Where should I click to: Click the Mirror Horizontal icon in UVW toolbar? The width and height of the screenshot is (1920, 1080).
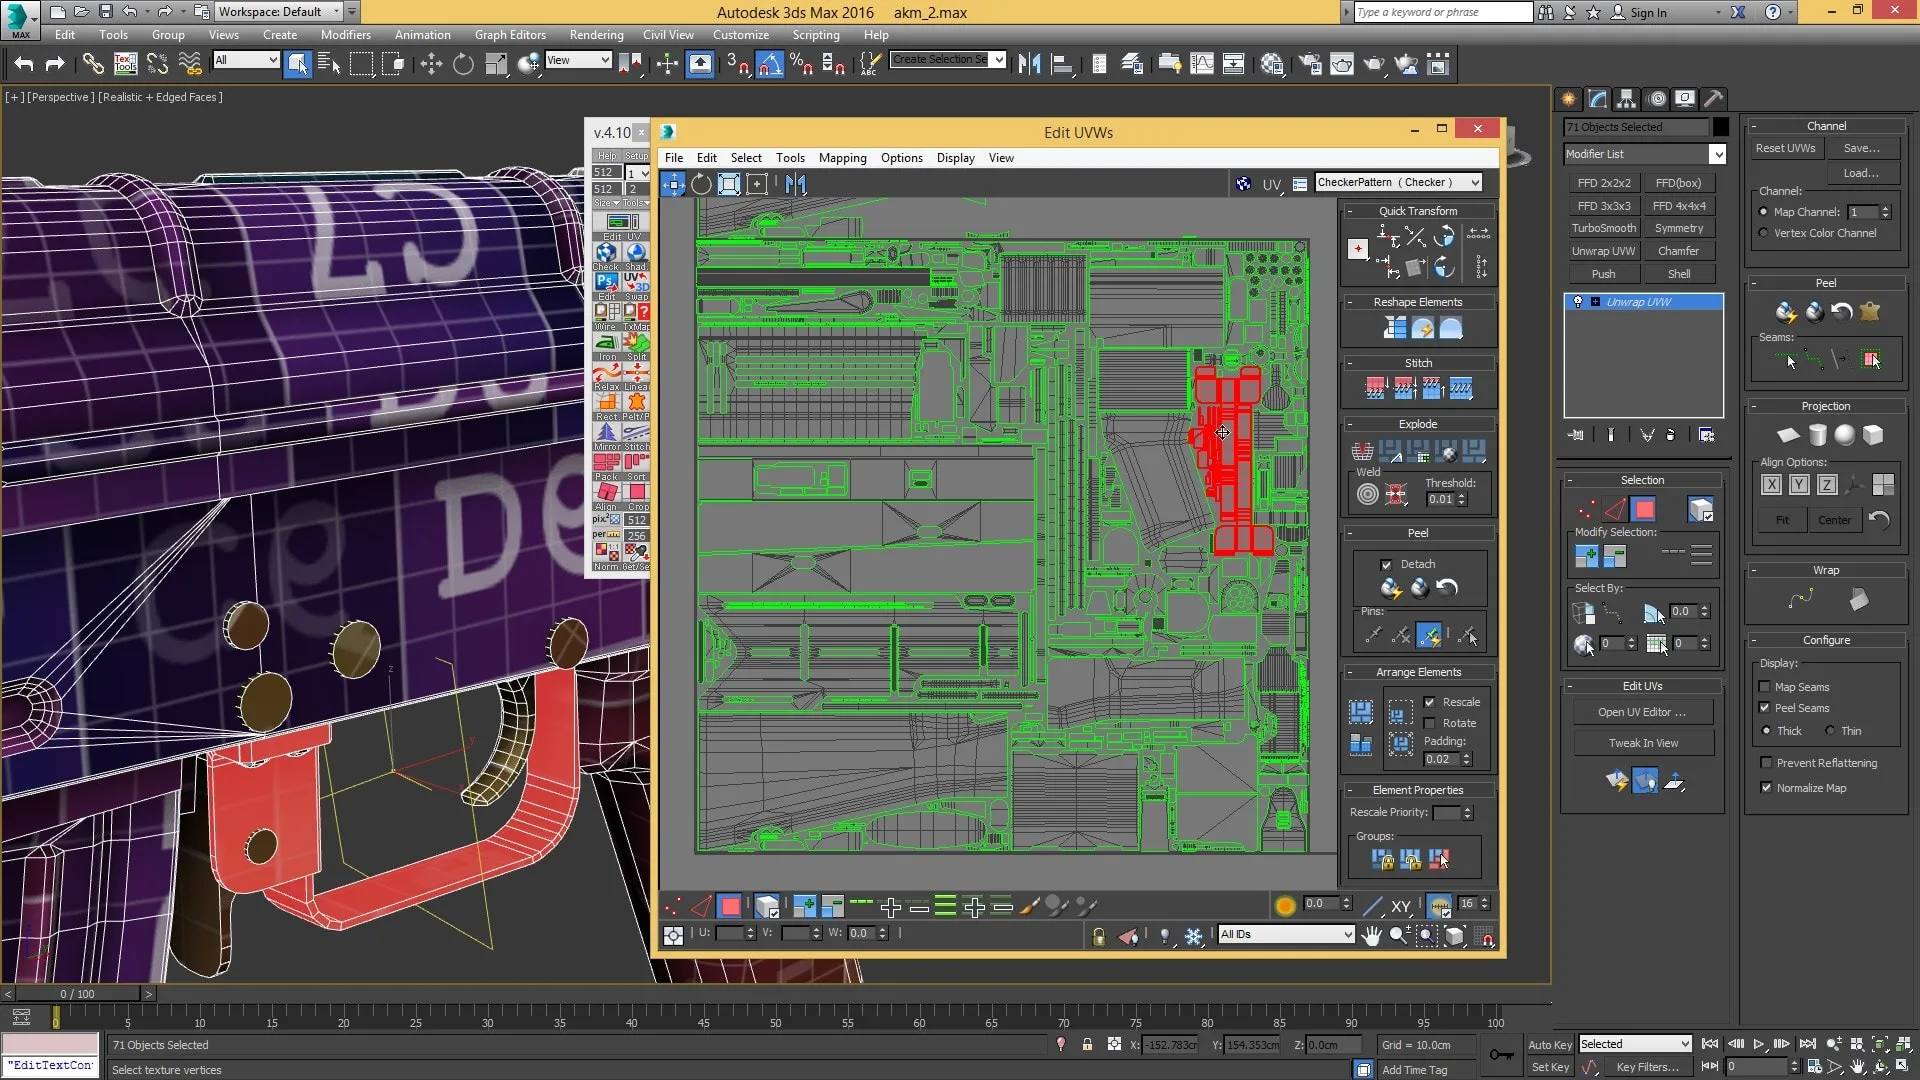[796, 184]
